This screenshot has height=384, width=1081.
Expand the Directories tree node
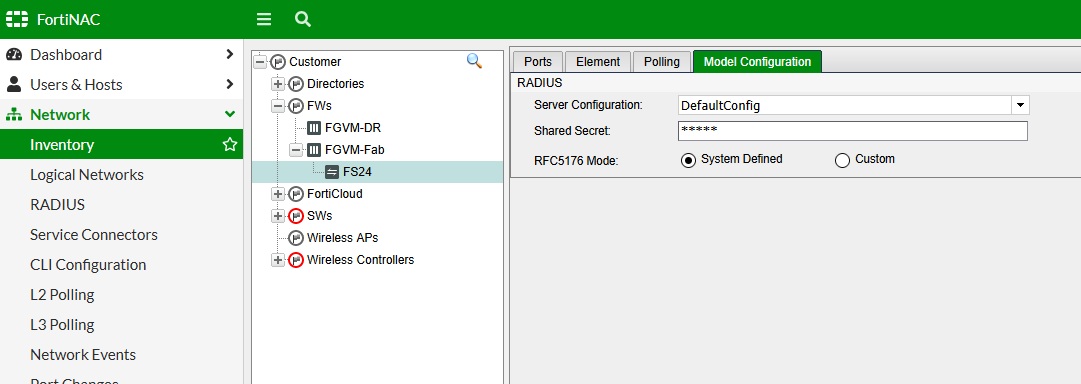278,83
